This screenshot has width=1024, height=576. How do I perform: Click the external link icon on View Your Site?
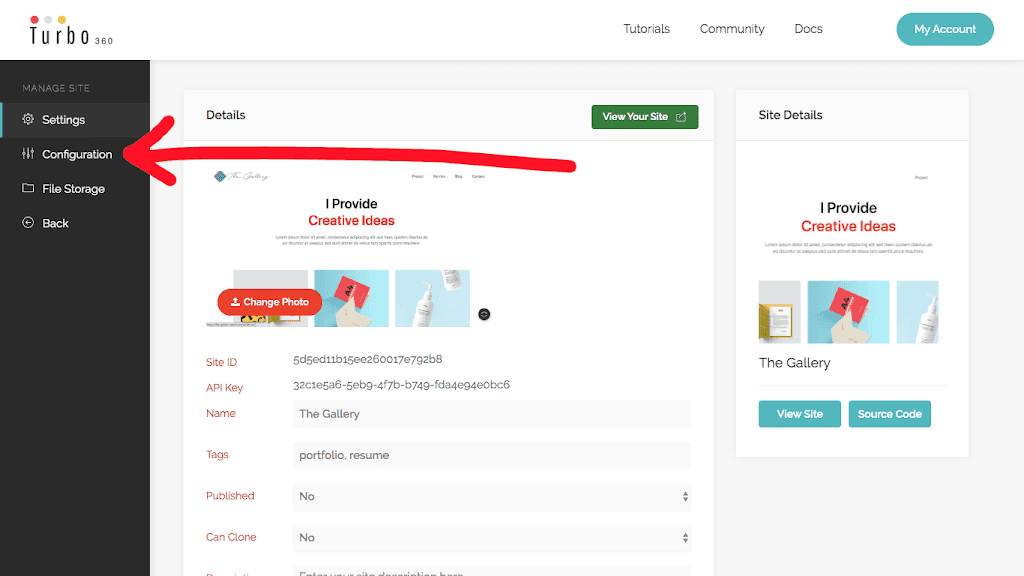tap(681, 117)
